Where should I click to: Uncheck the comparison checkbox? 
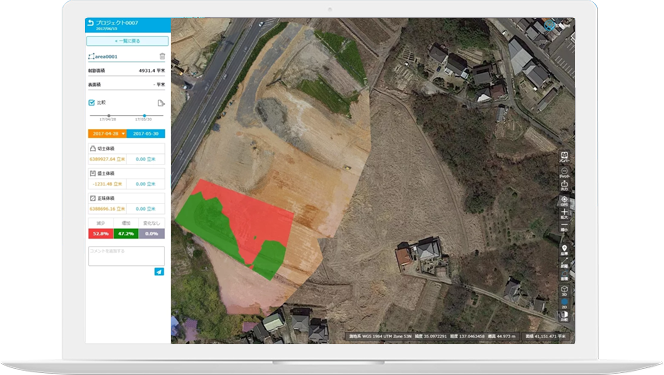[x=91, y=102]
